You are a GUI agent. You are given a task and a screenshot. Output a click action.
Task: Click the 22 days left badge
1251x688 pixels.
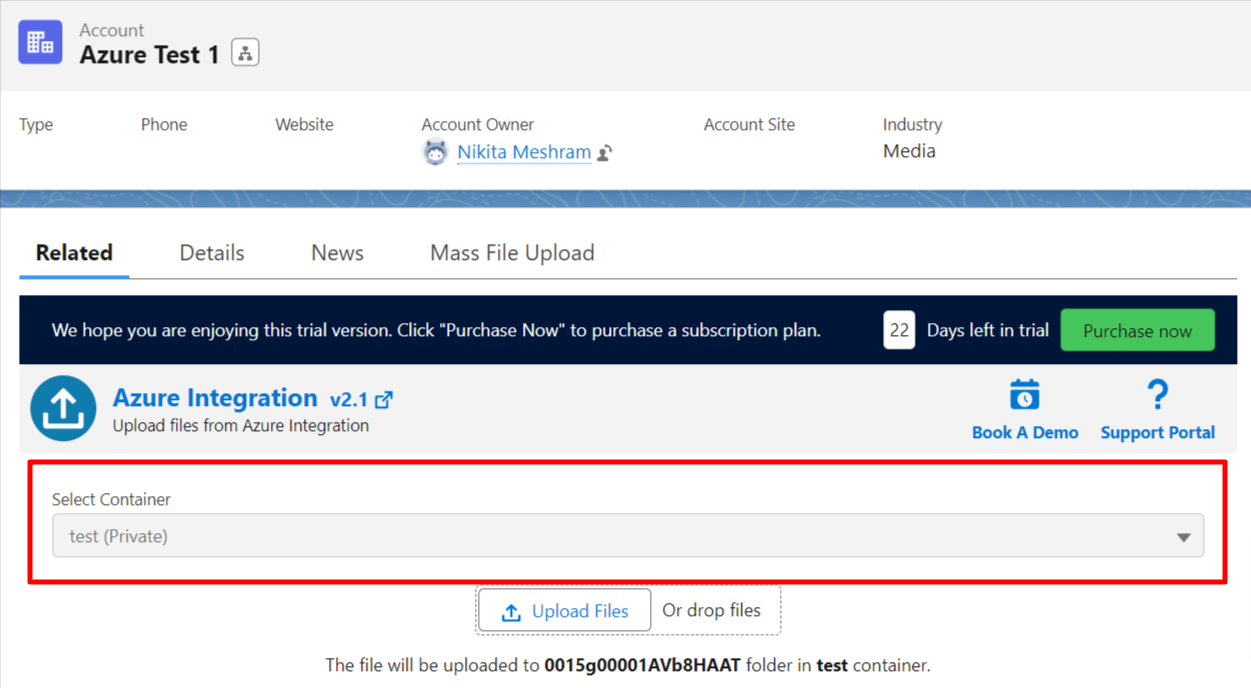click(x=899, y=330)
